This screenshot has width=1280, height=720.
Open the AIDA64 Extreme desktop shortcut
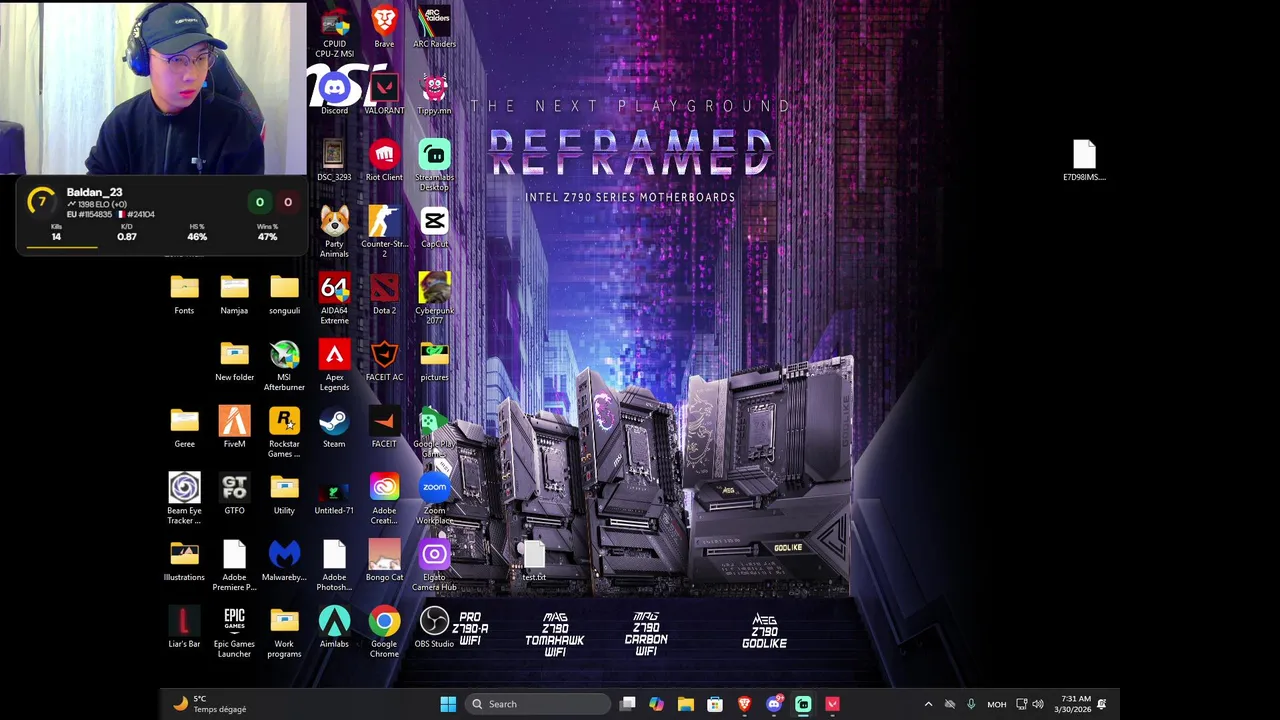point(334,299)
